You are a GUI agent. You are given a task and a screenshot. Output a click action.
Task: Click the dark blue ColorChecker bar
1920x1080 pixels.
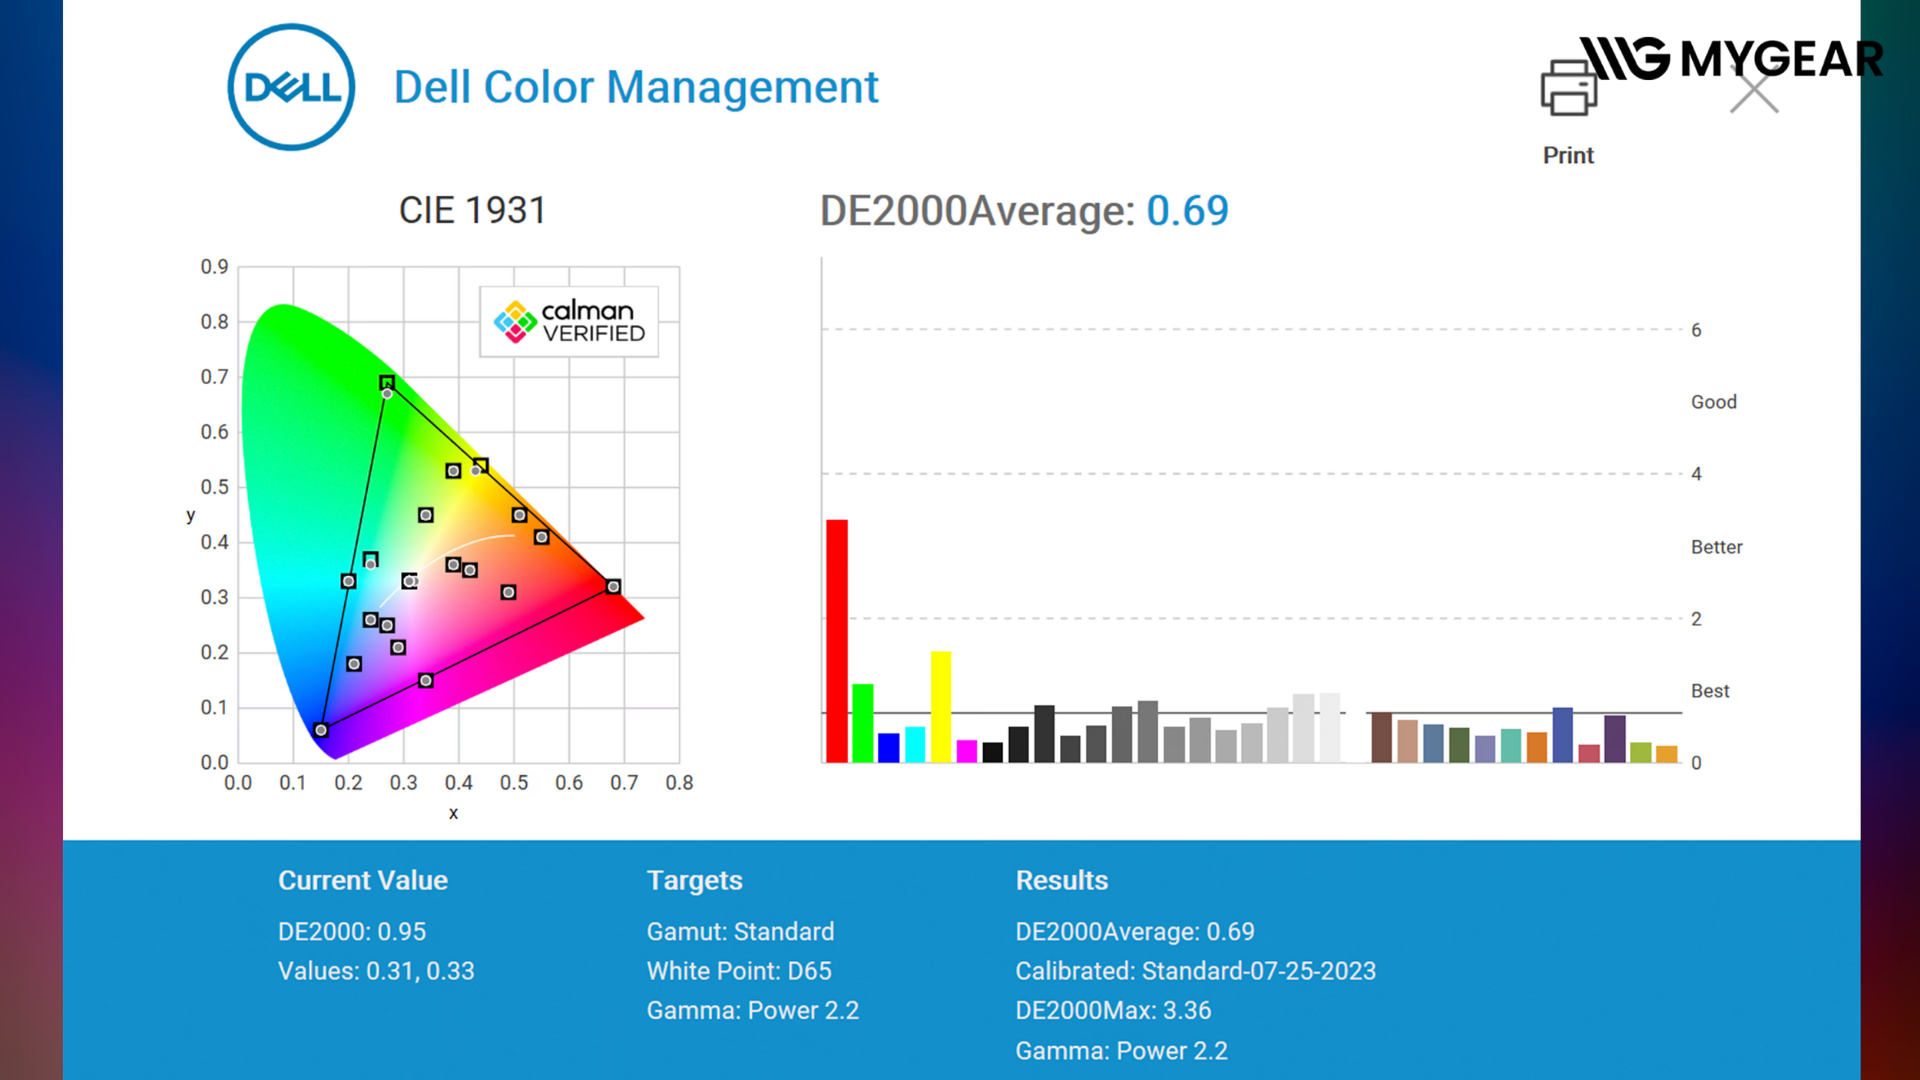pos(1562,735)
